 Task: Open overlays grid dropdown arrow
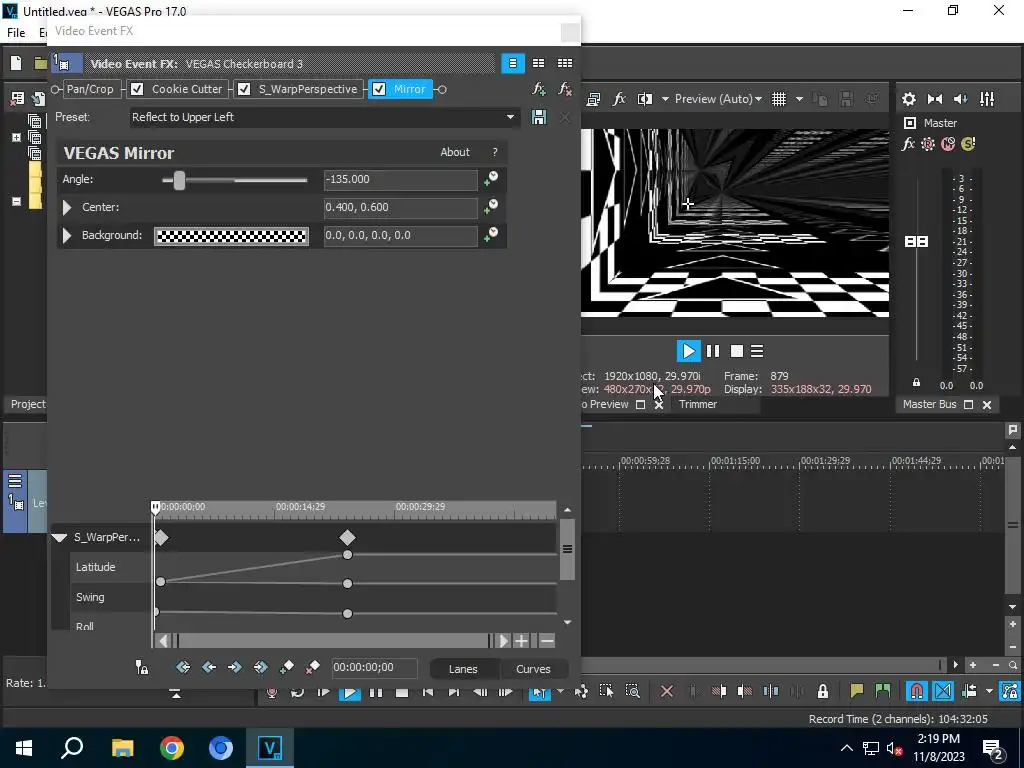coord(799,99)
